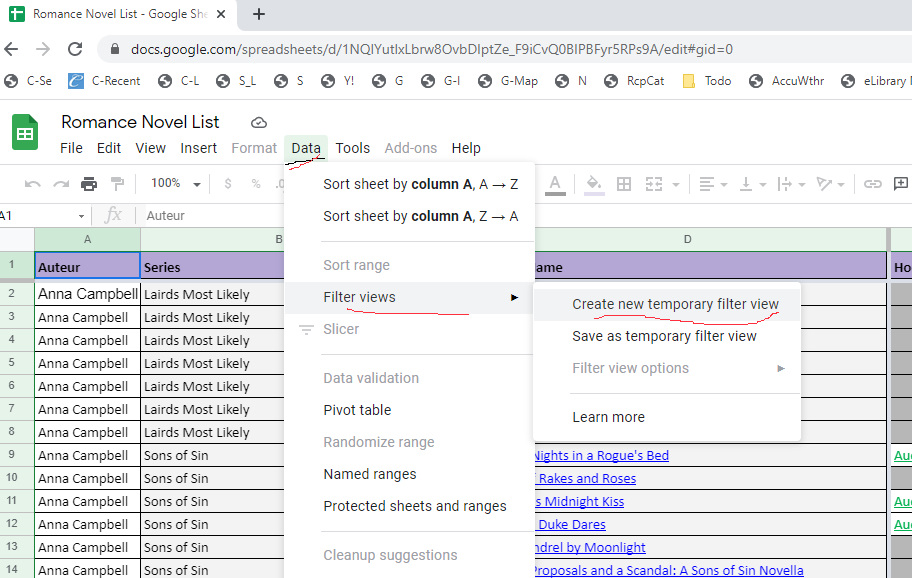
Task: Select the paint format roller icon
Action: 117,184
